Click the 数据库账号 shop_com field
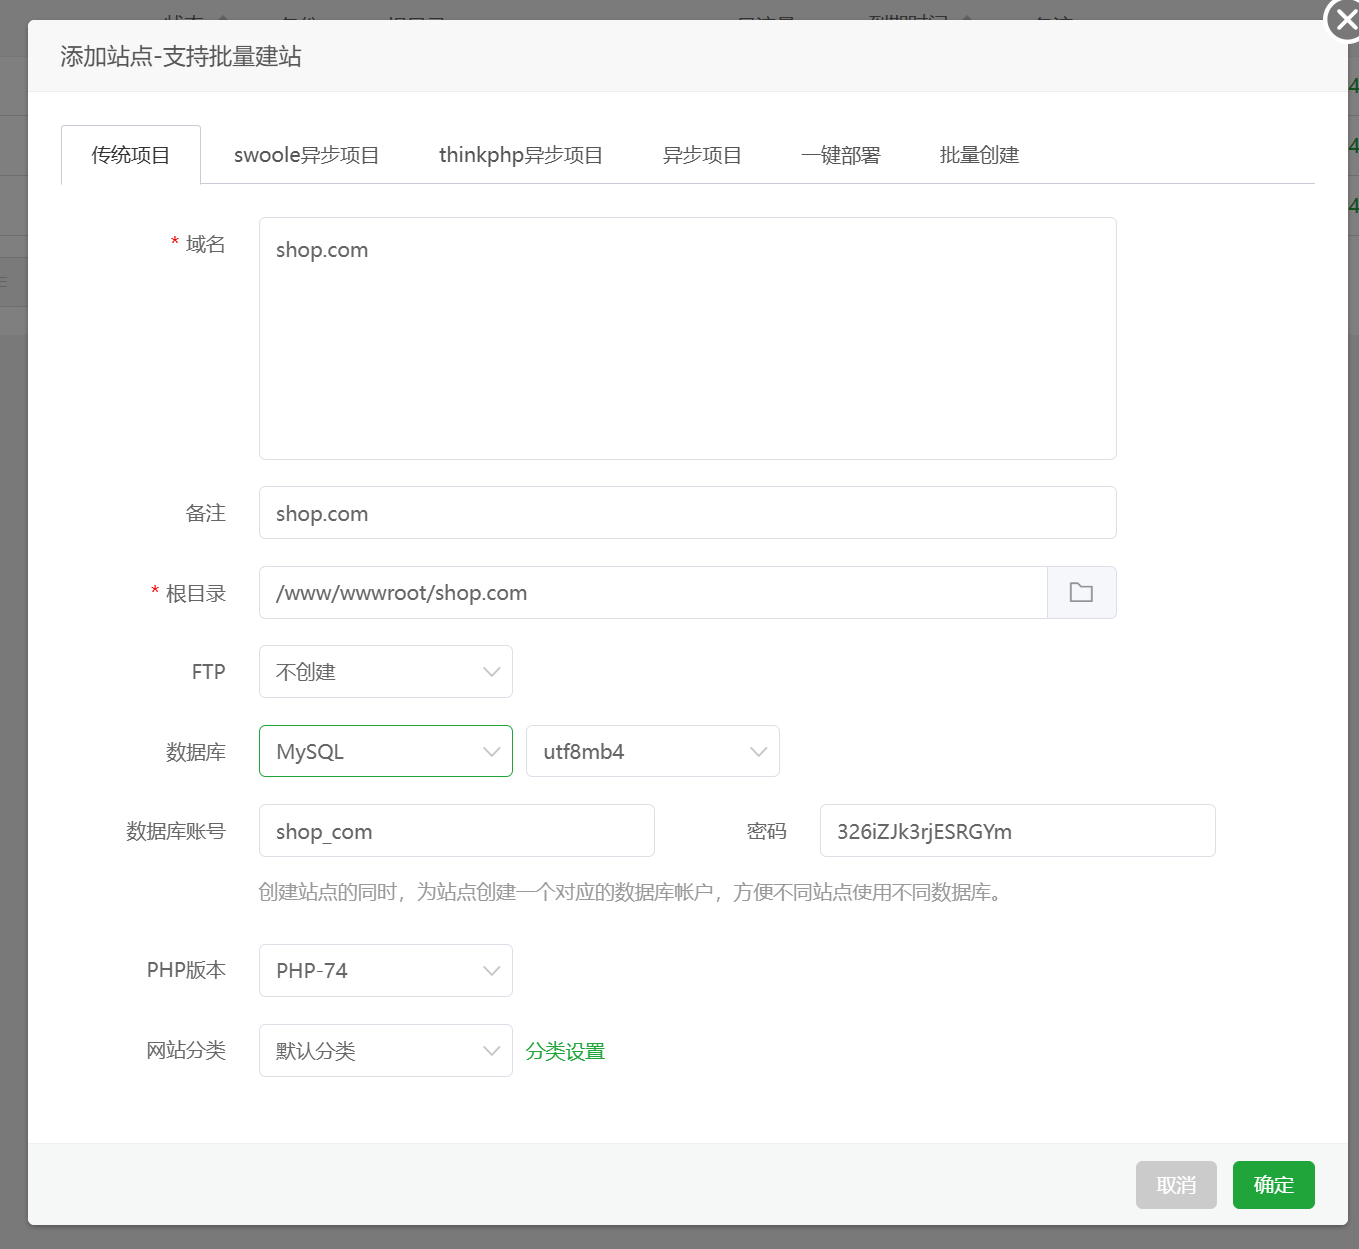Image resolution: width=1359 pixels, height=1249 pixels. (456, 831)
